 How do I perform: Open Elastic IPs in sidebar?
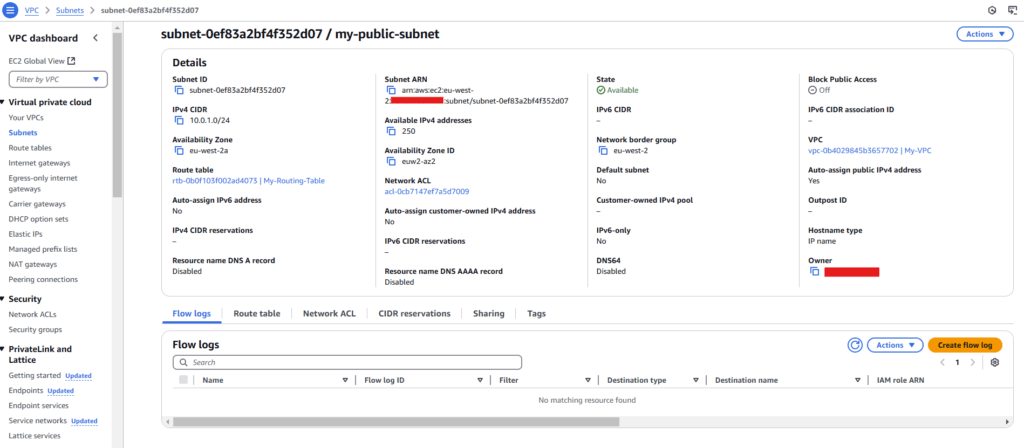pos(24,234)
